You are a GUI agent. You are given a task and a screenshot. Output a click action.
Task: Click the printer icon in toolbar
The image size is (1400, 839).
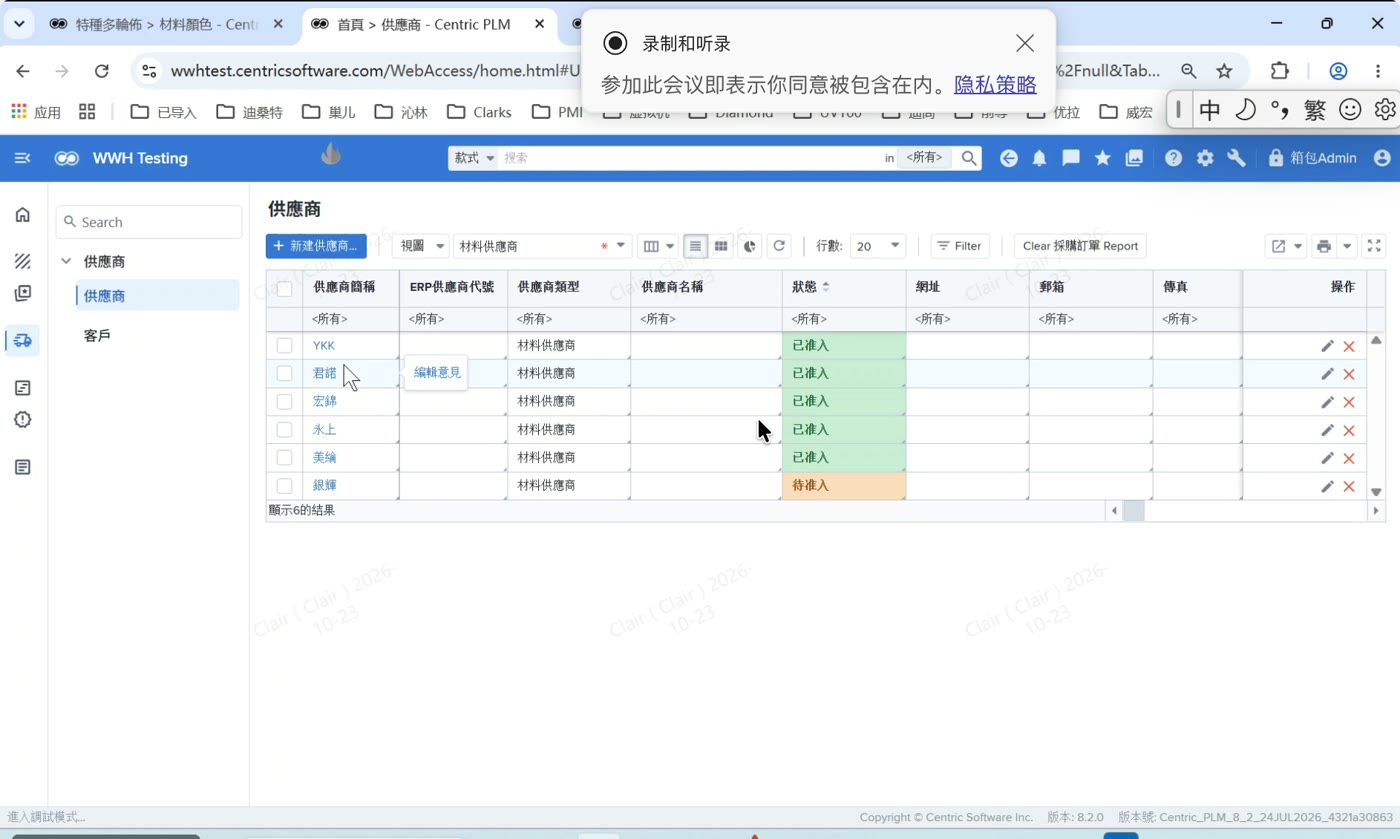click(x=1324, y=246)
